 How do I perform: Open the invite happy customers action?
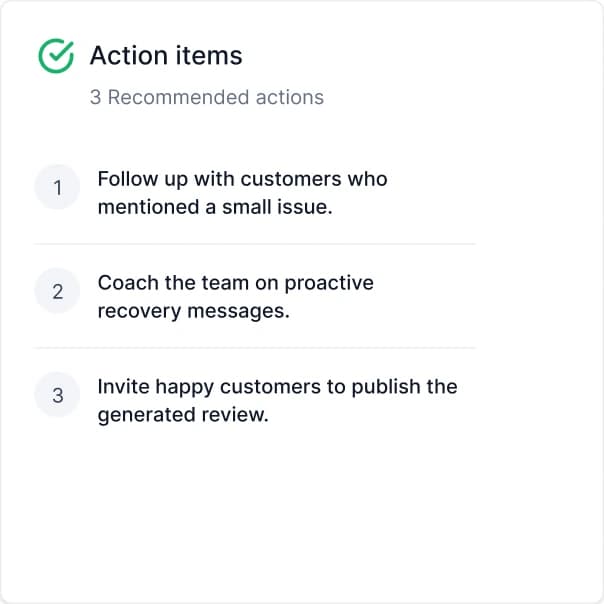click(x=277, y=401)
